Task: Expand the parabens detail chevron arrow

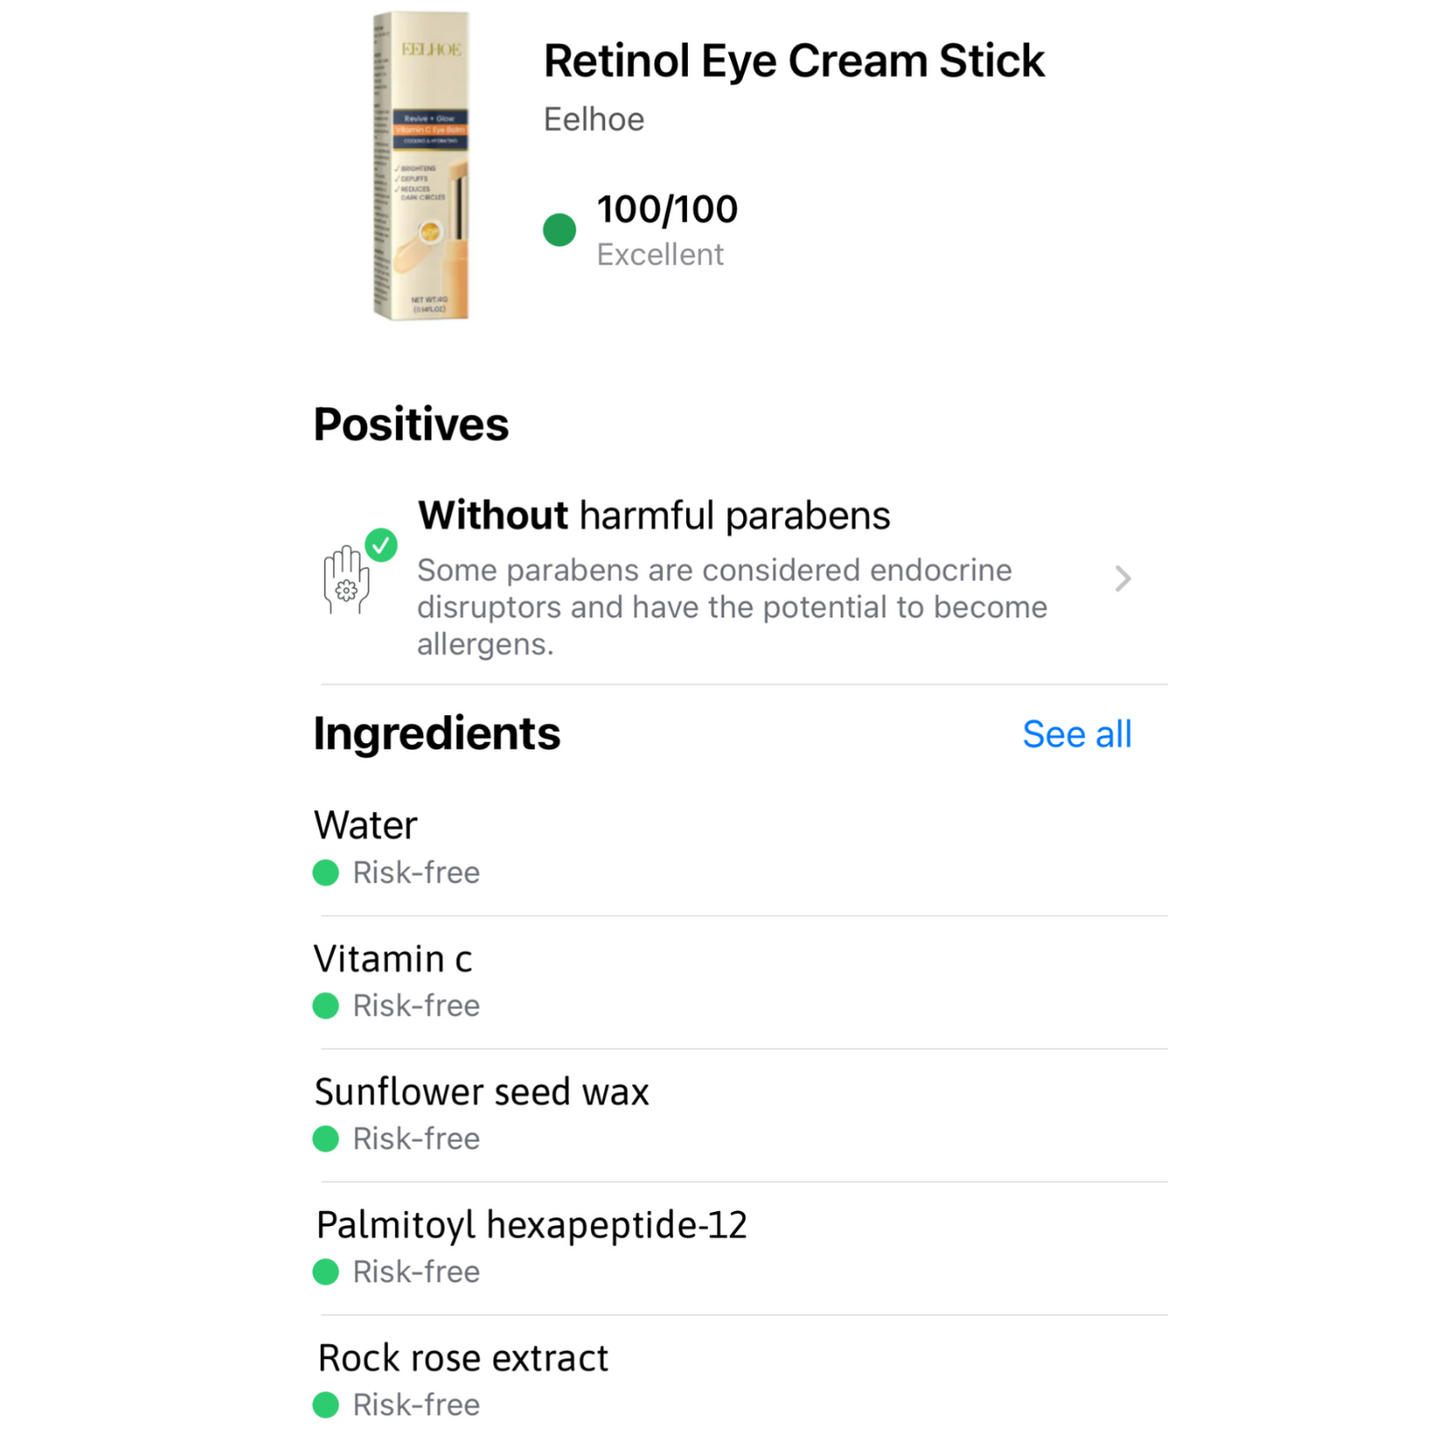Action: pyautogui.click(x=1122, y=579)
